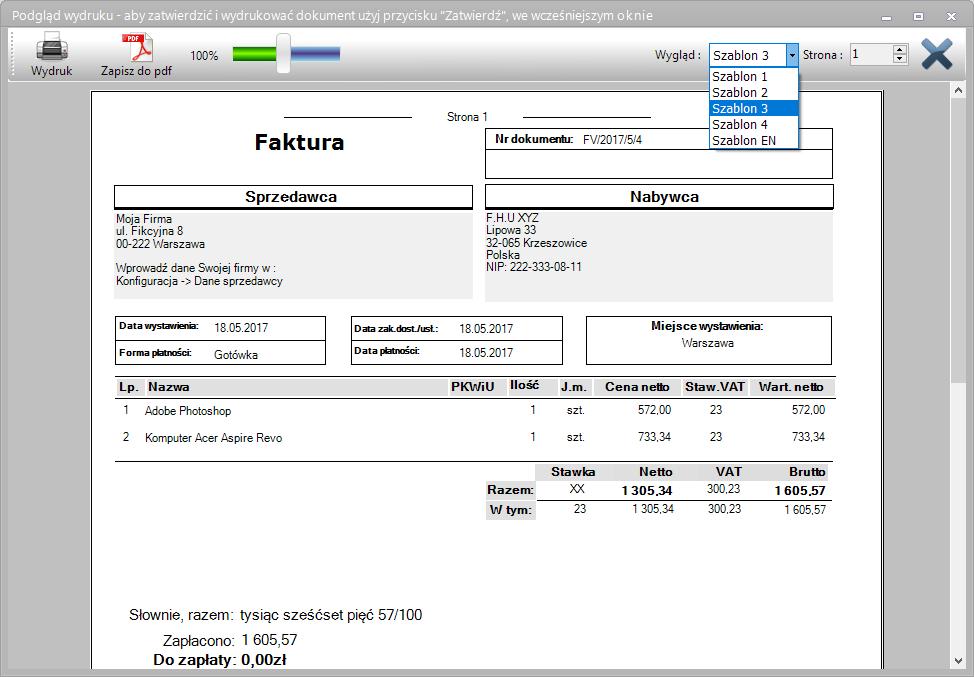
Task: Click buyer name F.H.U XYZ
Action: [512, 217]
